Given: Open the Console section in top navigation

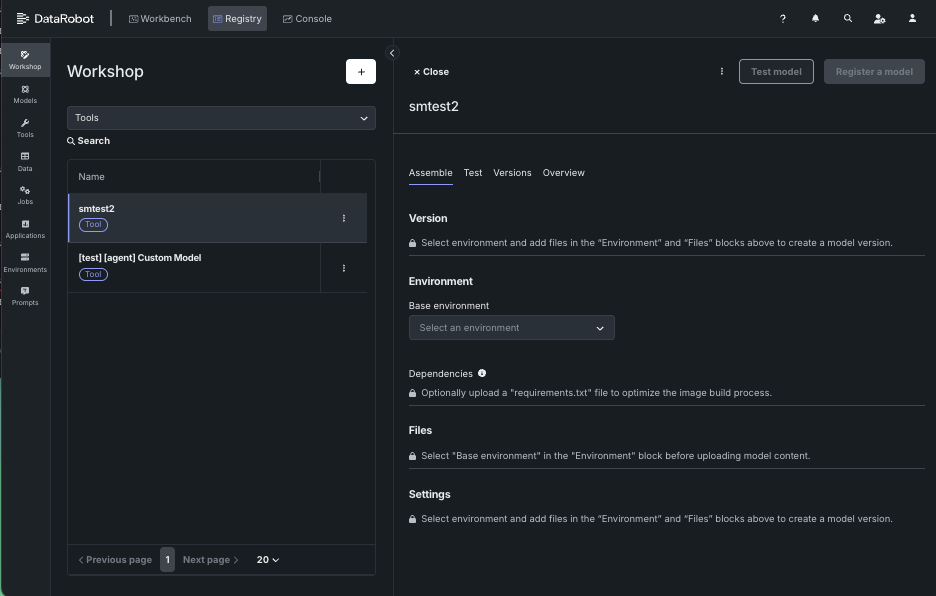Looking at the screenshot, I should click(x=307, y=19).
